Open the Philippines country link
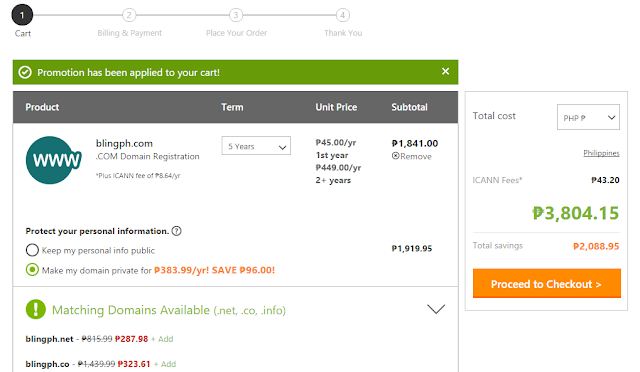 point(601,153)
